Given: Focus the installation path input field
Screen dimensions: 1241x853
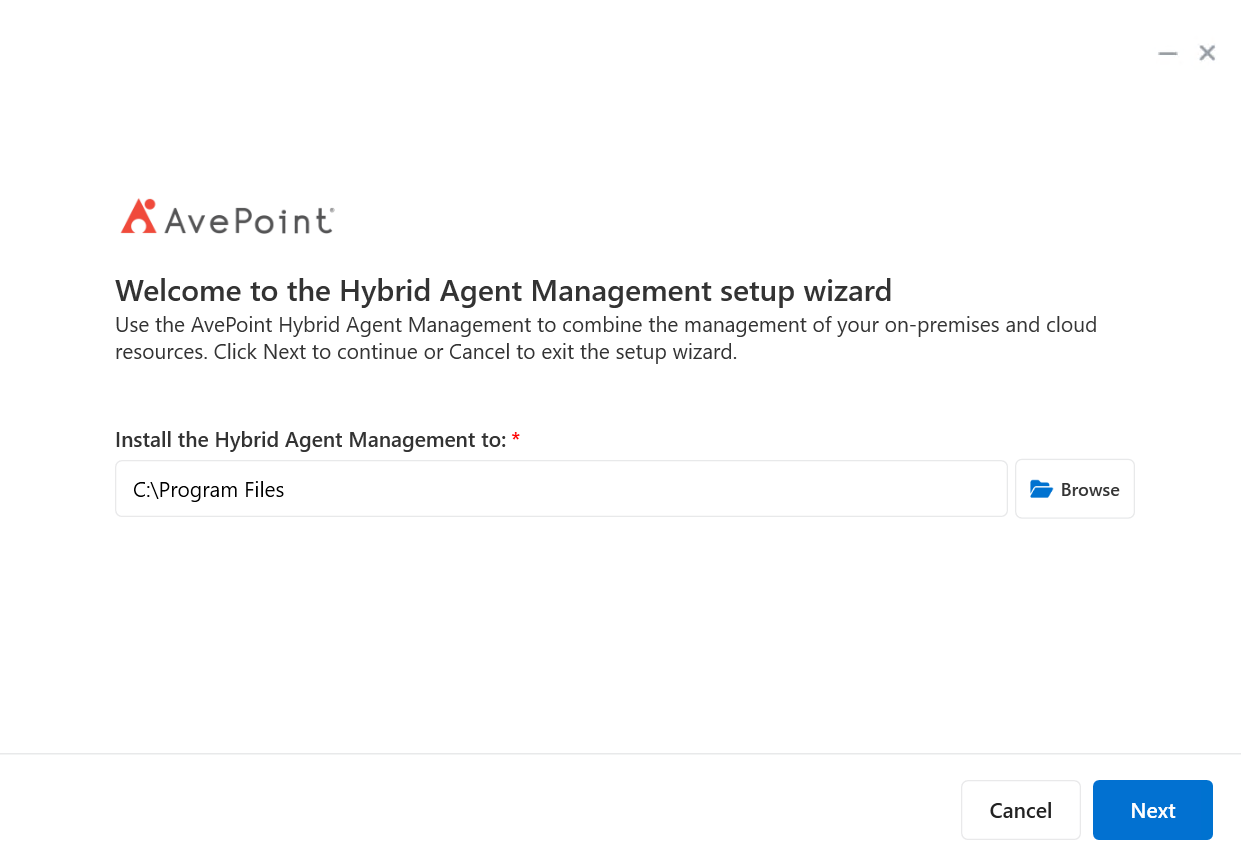Looking at the screenshot, I should point(560,489).
